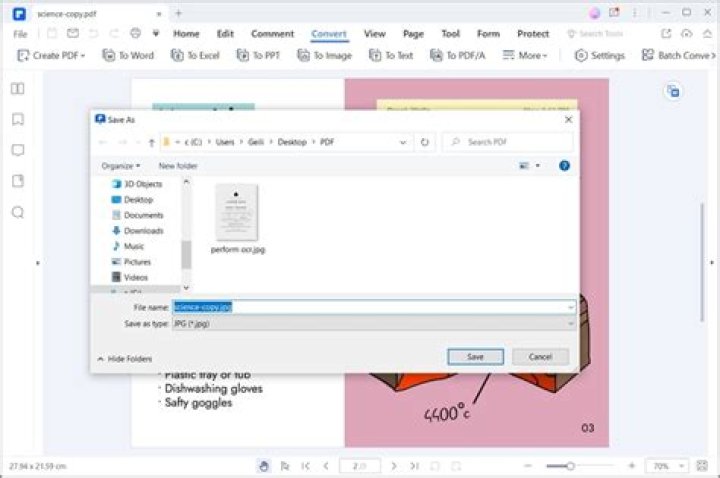This screenshot has height=478, width=720.
Task: Expand the More conversion options dropdown
Action: [523, 55]
